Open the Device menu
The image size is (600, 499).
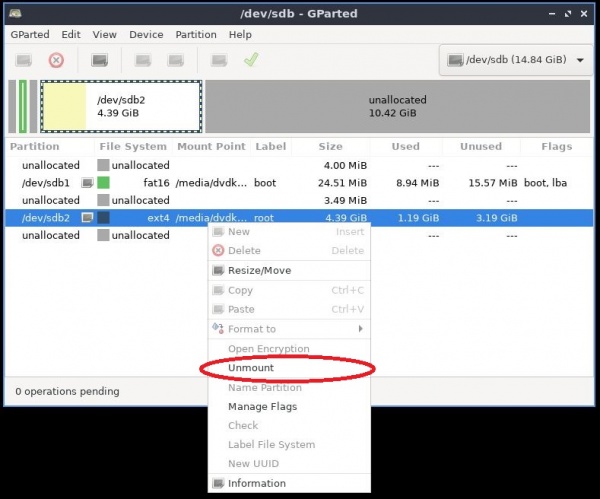[146, 34]
